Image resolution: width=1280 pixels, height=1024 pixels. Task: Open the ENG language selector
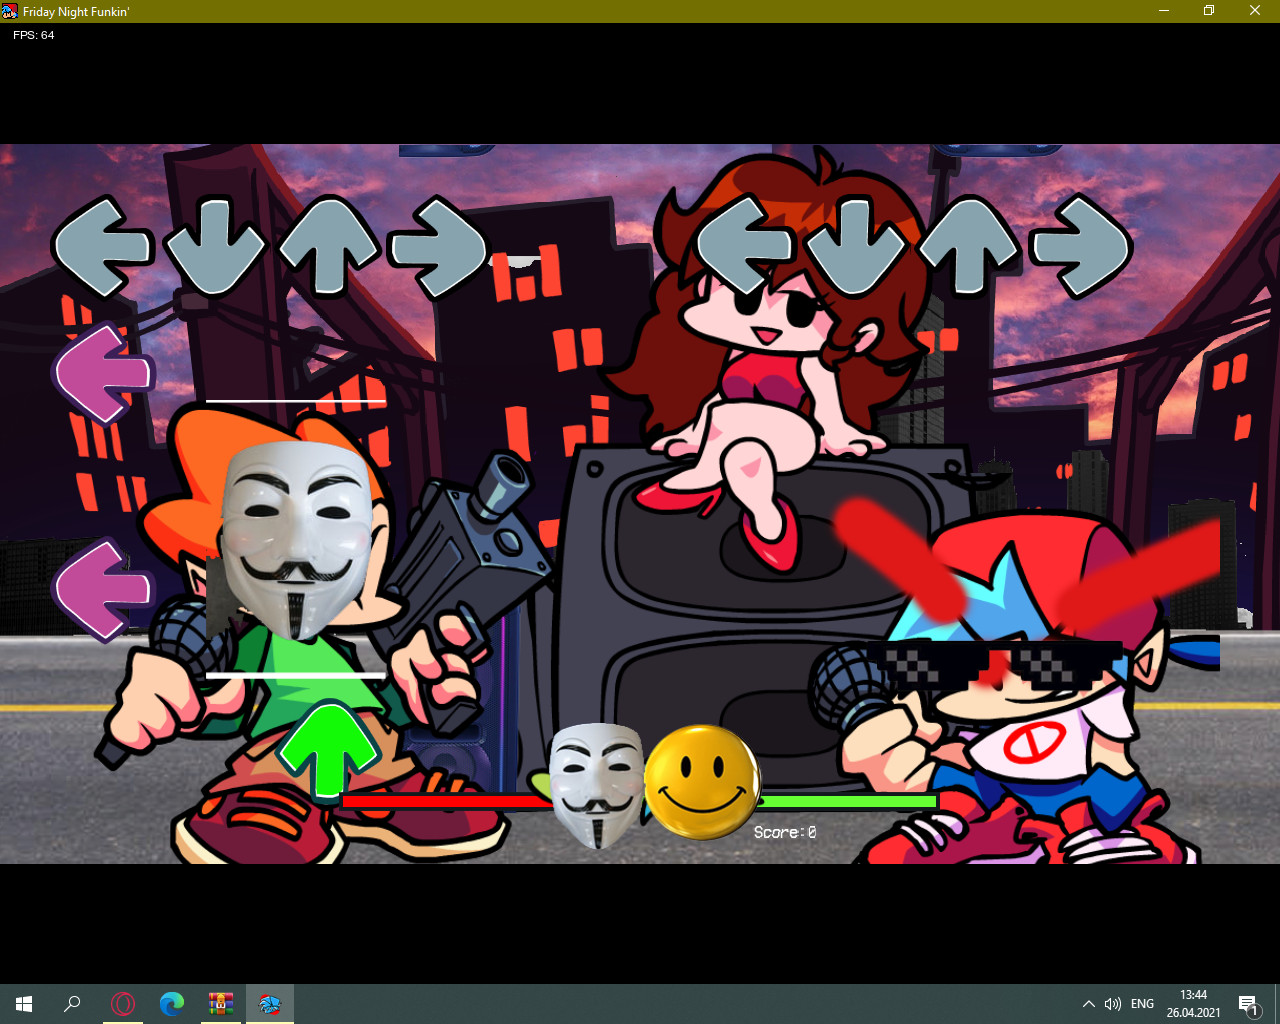[x=1142, y=1004]
